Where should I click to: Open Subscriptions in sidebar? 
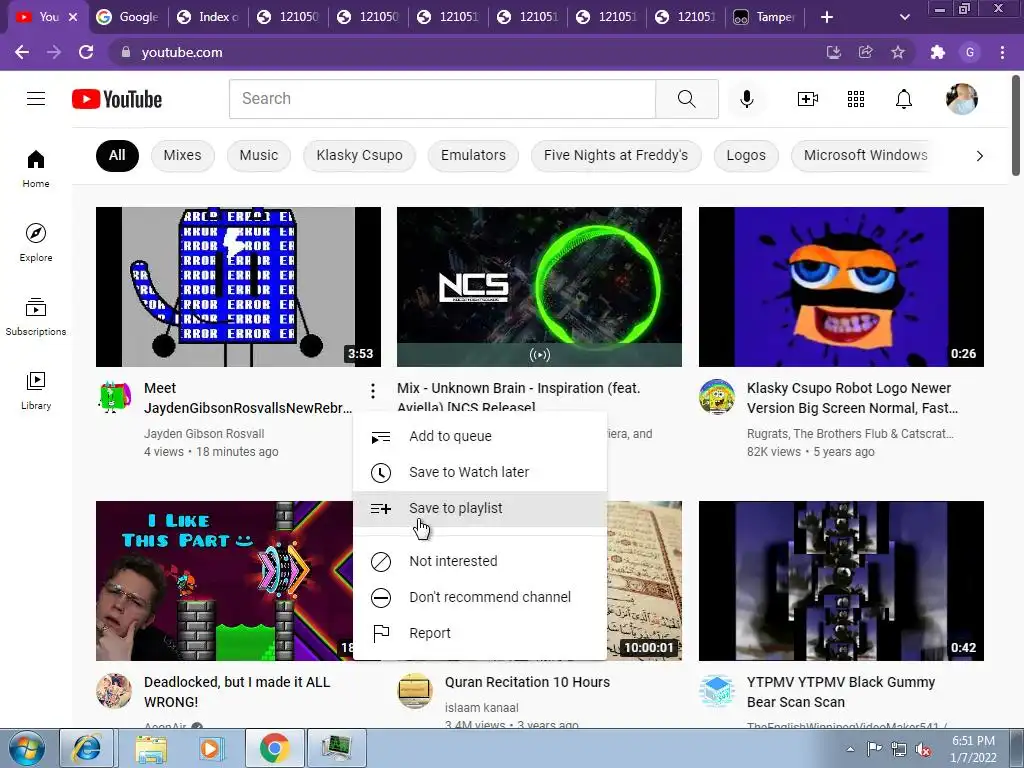[36, 316]
